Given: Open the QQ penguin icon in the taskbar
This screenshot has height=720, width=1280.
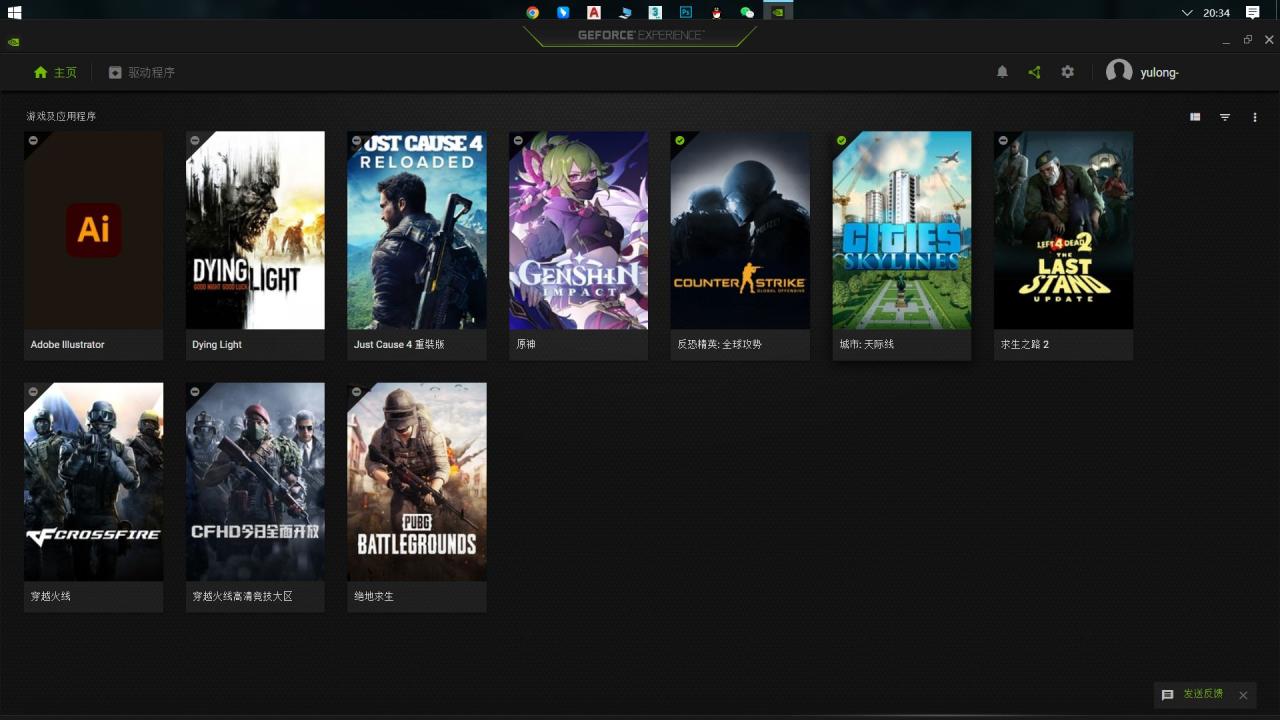Looking at the screenshot, I should pyautogui.click(x=716, y=12).
